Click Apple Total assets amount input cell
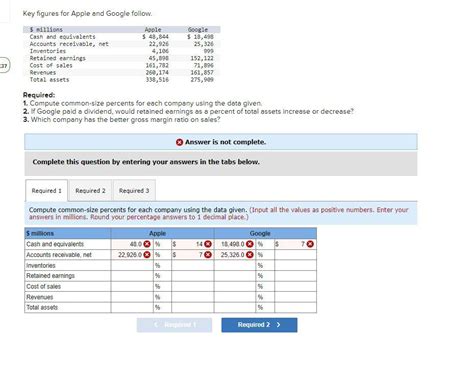 point(132,307)
